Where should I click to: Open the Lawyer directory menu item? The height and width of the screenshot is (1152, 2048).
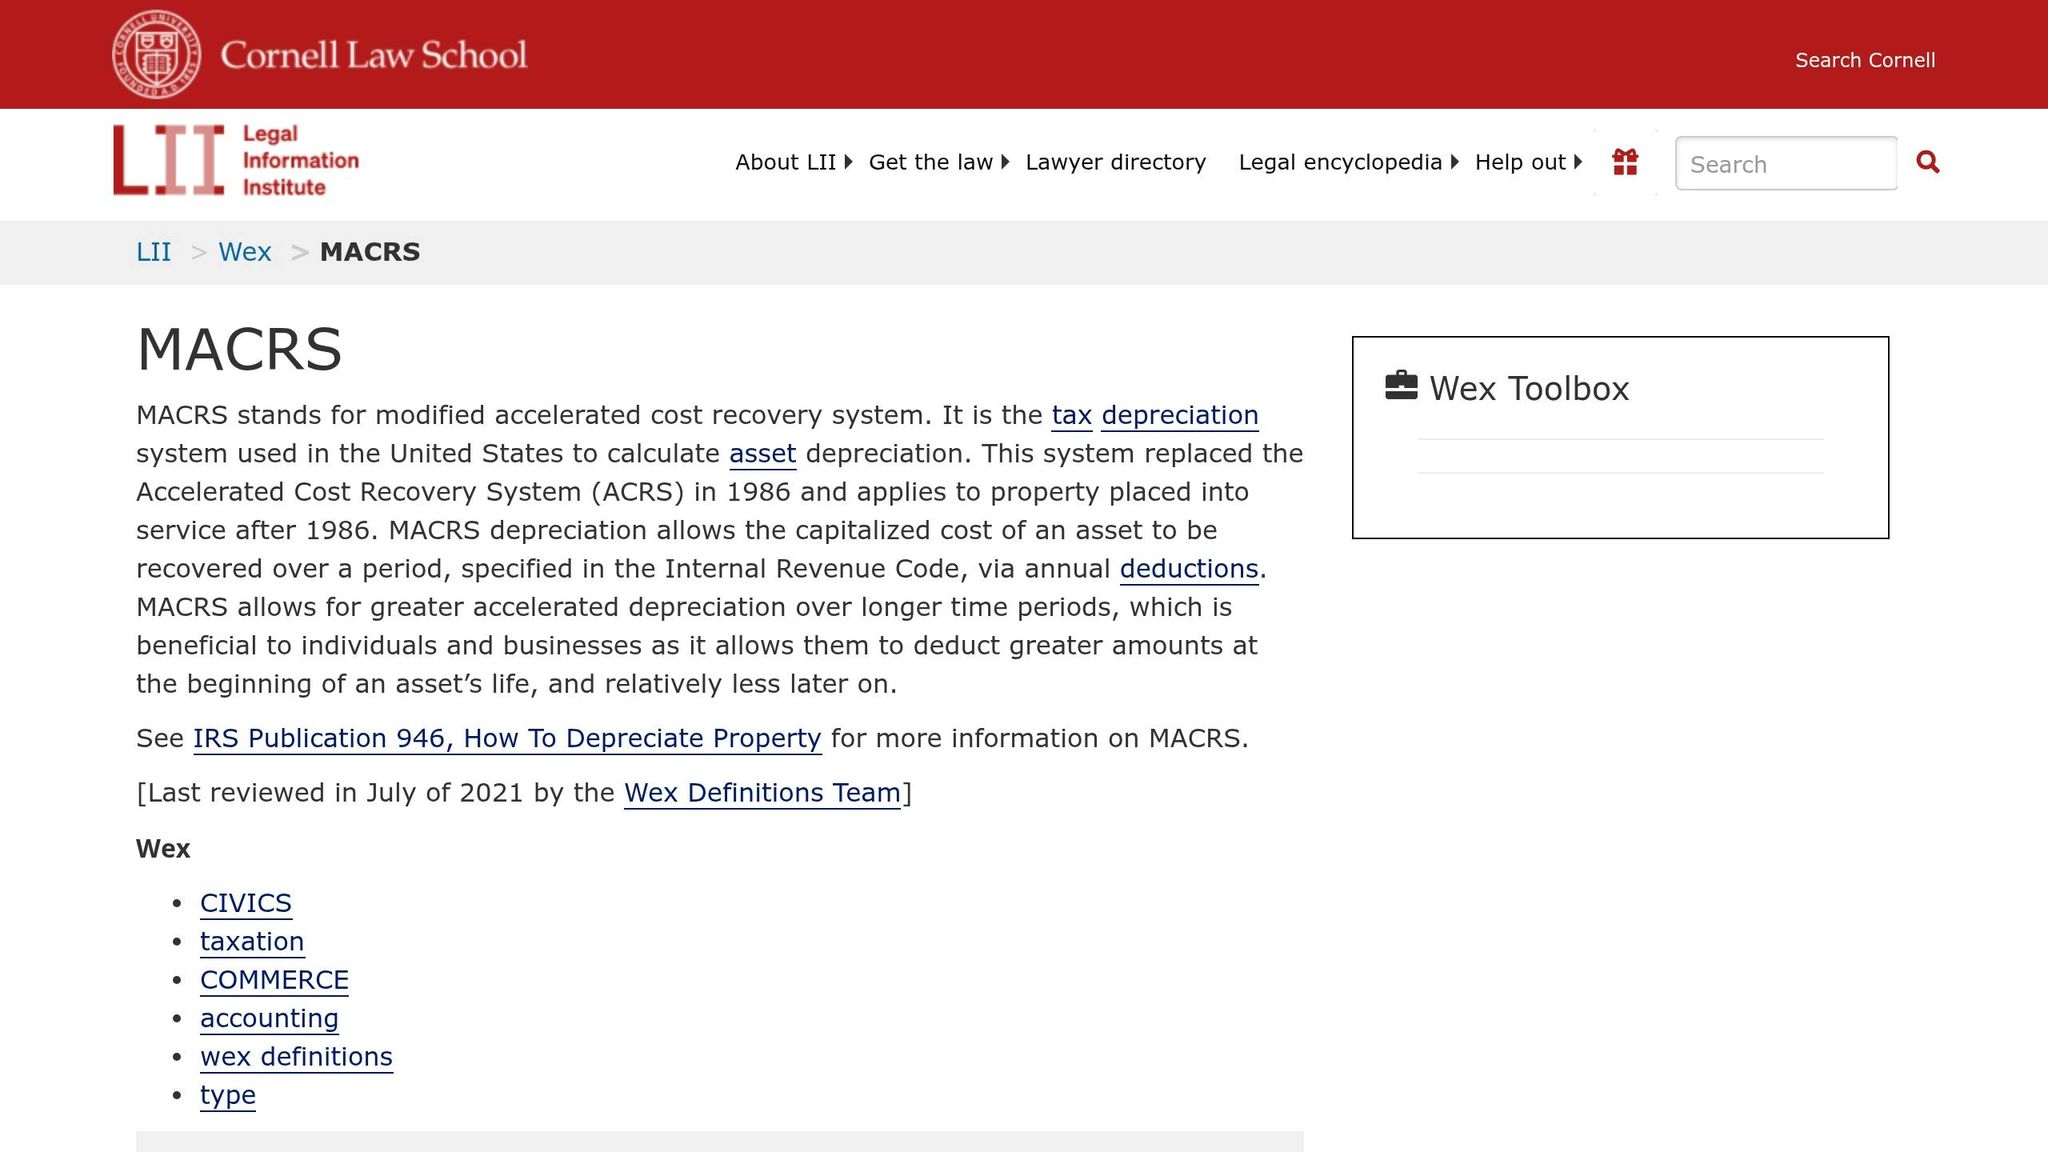click(1116, 162)
